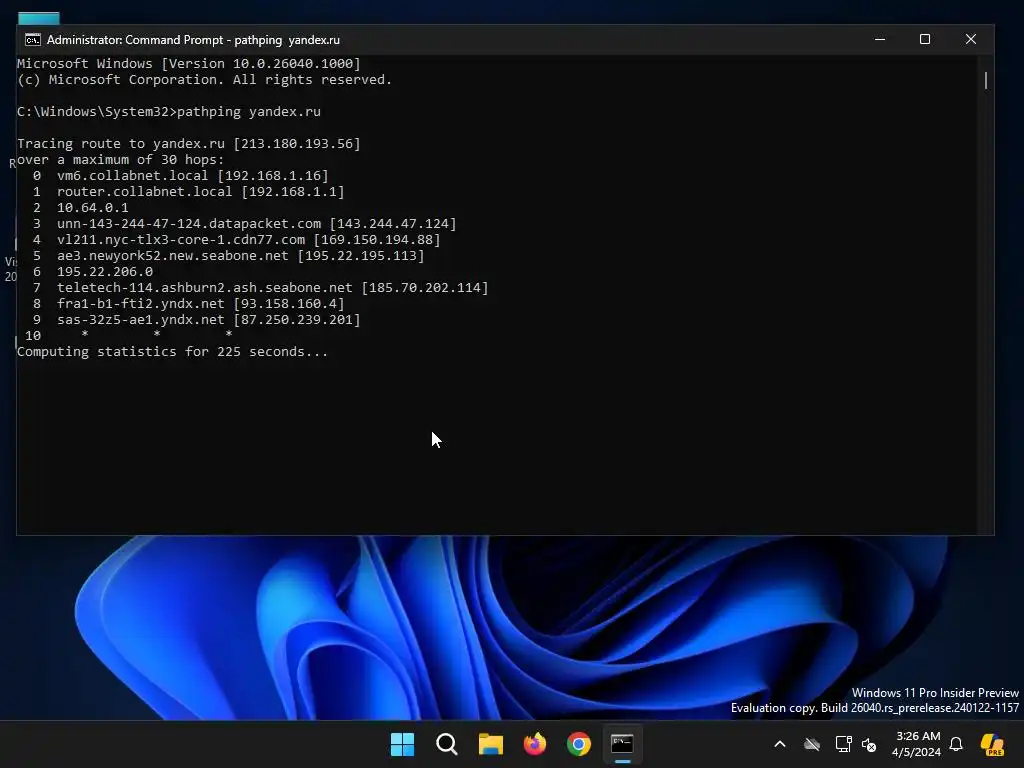Click 'Computing statistics for 225 seconds...' line
Viewport: 1024px width, 768px height.
pyautogui.click(x=172, y=351)
